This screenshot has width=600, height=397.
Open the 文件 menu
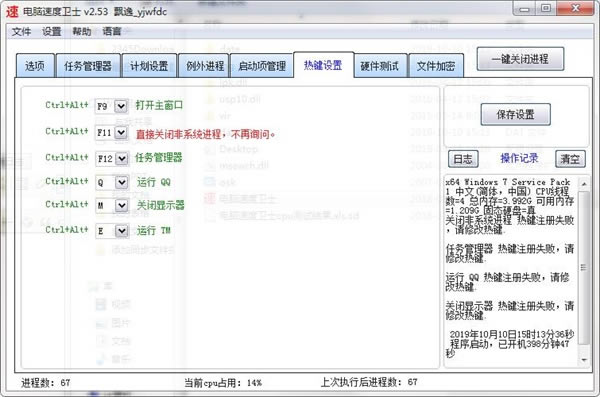21,31
